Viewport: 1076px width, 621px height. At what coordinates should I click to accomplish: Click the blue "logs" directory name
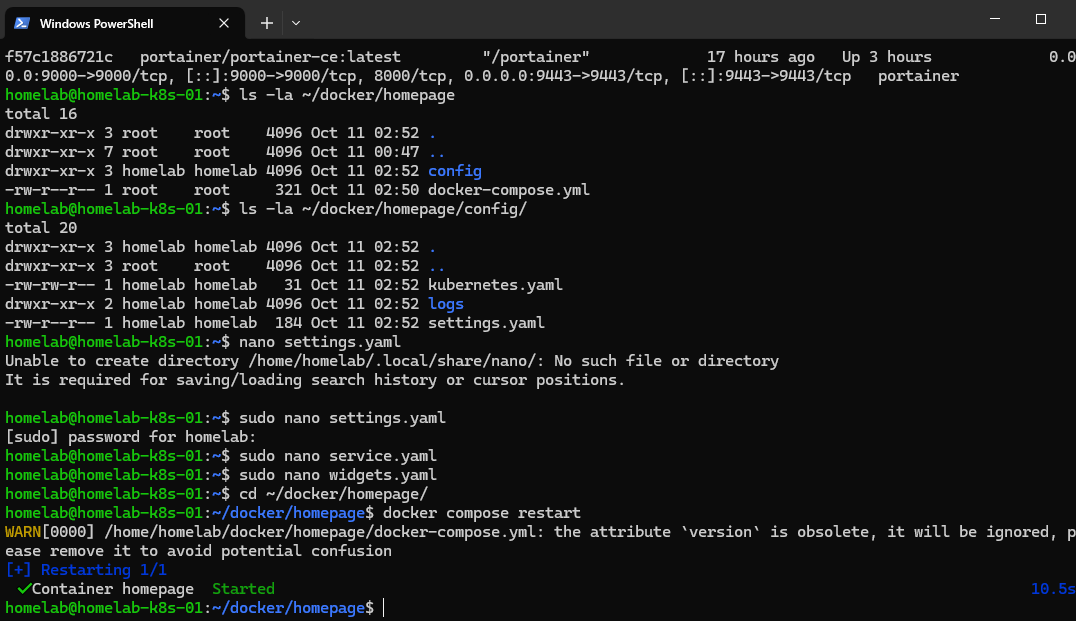click(446, 304)
